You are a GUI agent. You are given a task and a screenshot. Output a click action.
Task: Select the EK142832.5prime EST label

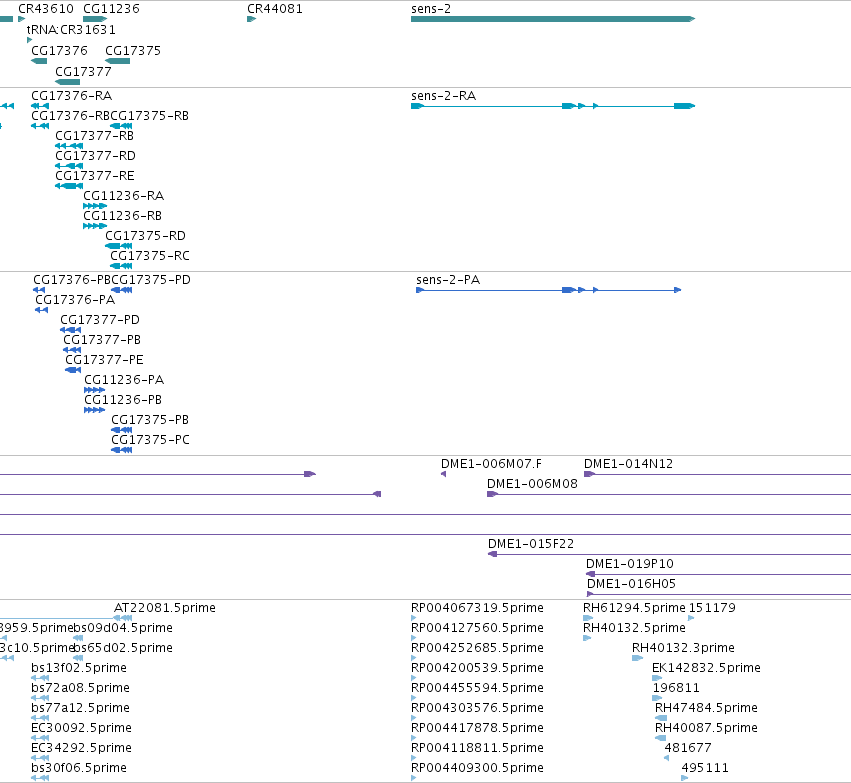point(706,668)
